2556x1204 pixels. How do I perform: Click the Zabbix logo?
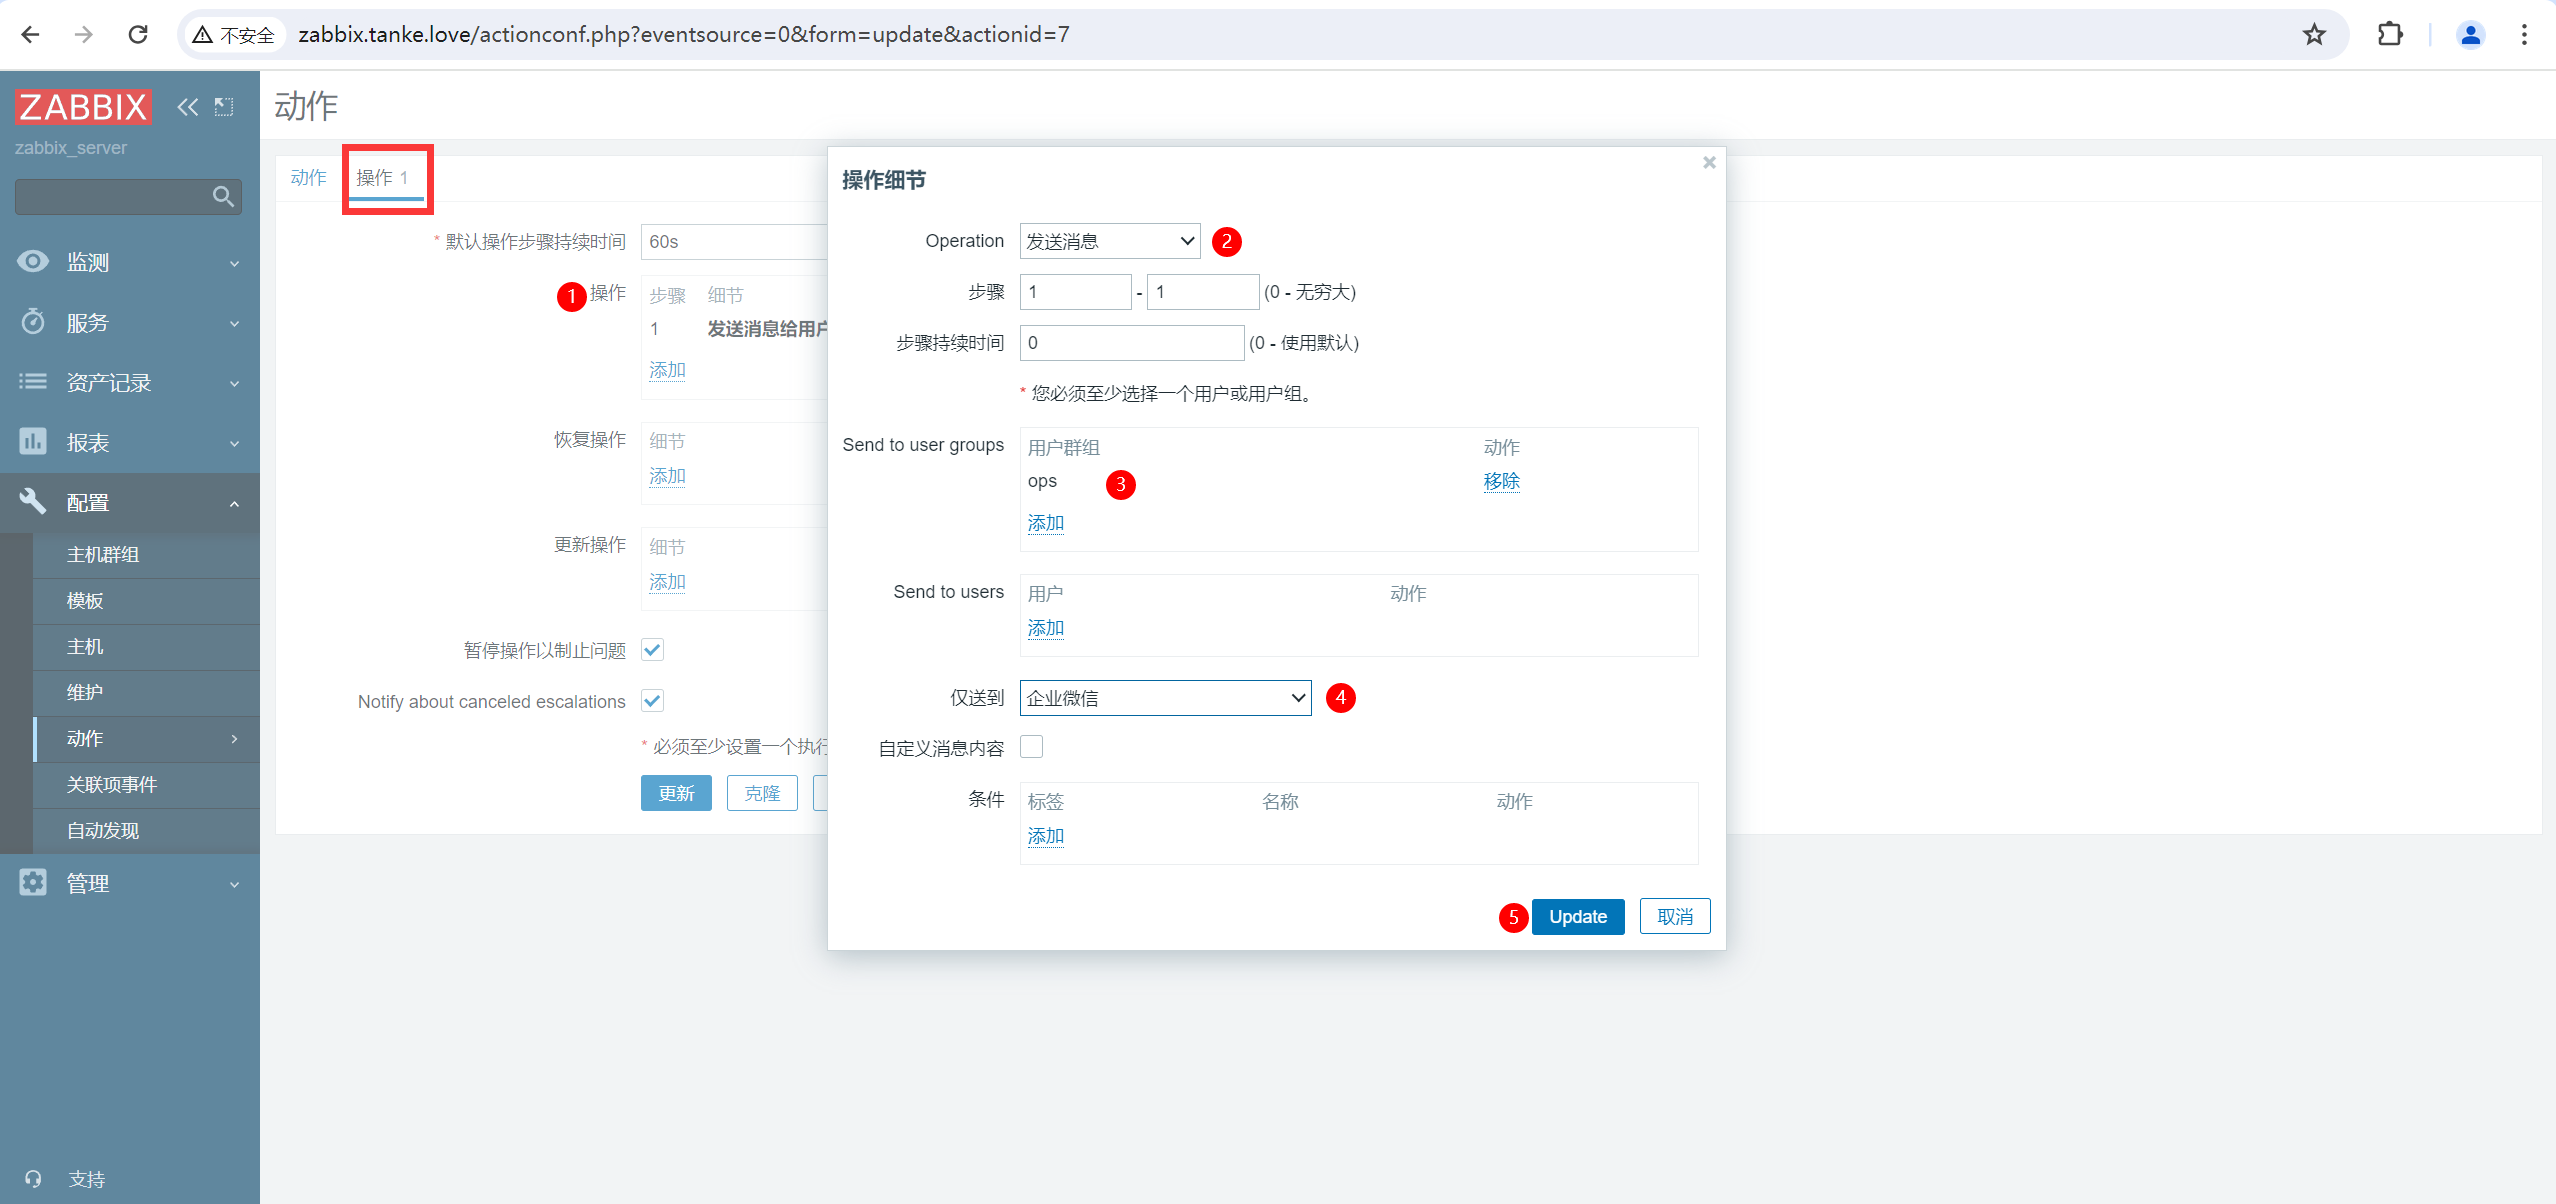[x=83, y=107]
